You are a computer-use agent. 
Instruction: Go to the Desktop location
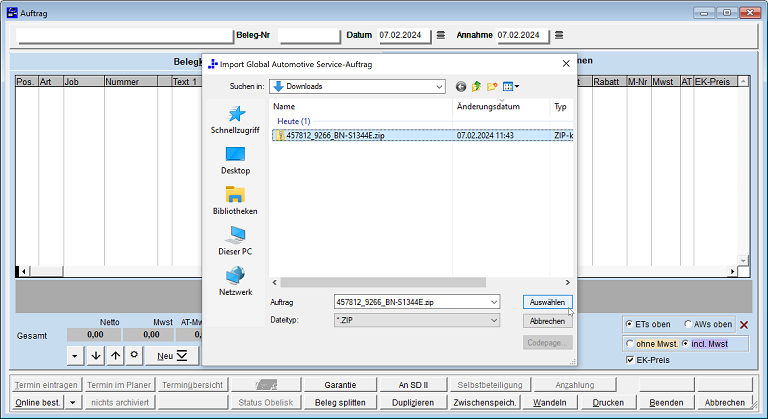pyautogui.click(x=235, y=160)
